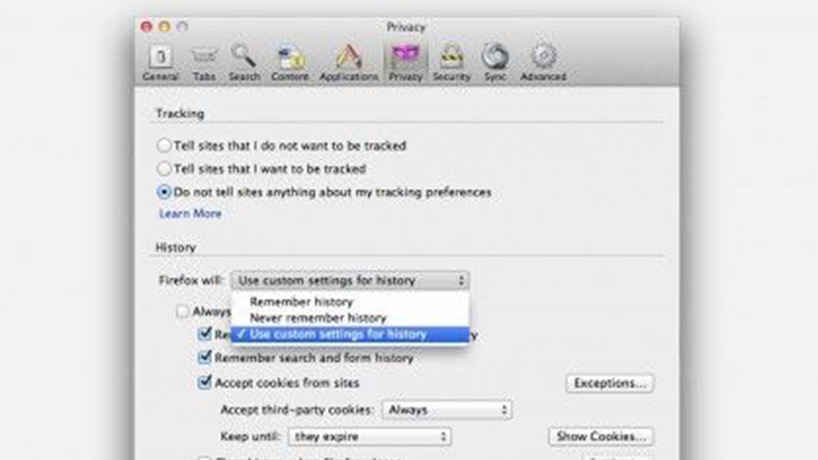Click the 'Learn More' link
The image size is (818, 460).
click(x=190, y=214)
